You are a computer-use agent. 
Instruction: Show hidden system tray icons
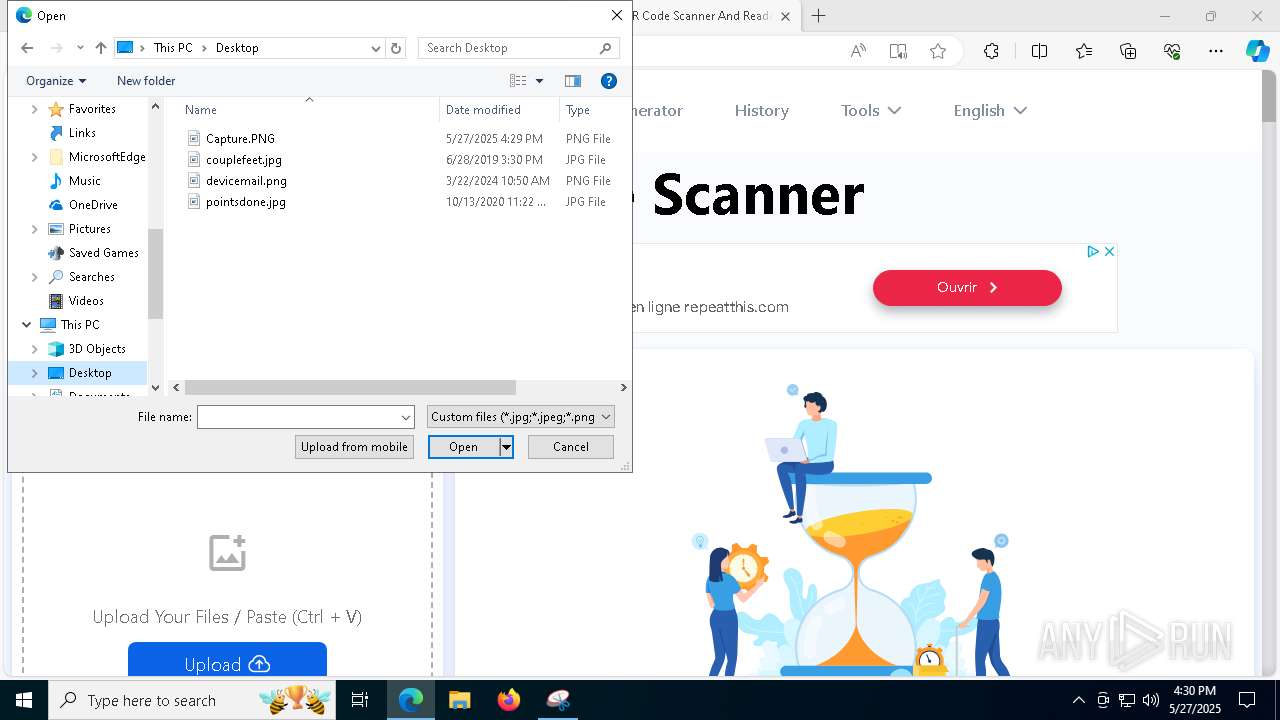[x=1078, y=700]
